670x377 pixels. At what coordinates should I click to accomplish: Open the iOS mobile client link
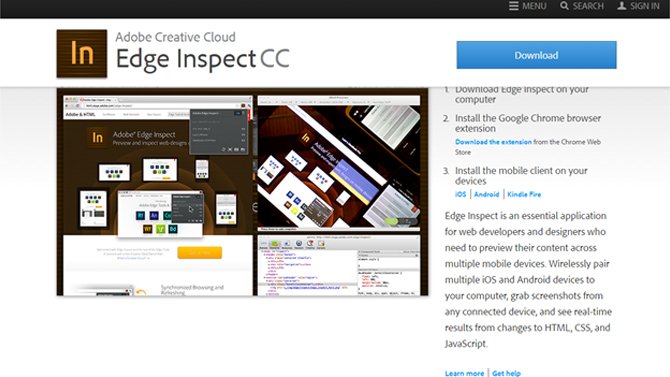[461, 194]
